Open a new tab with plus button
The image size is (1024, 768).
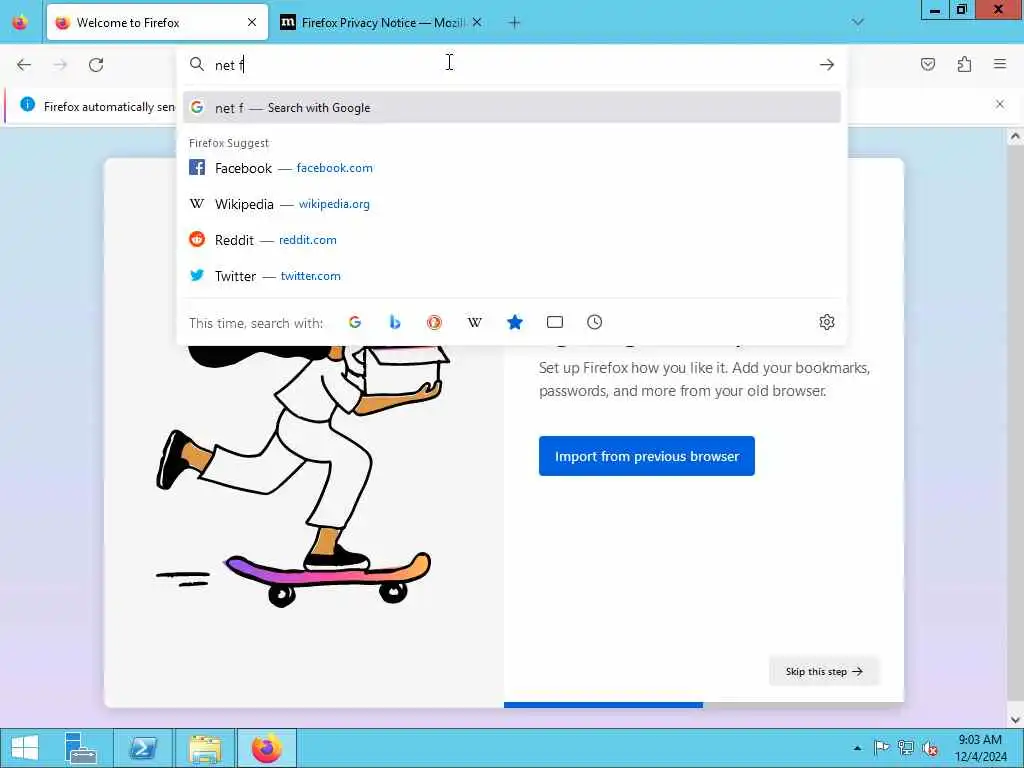click(515, 23)
